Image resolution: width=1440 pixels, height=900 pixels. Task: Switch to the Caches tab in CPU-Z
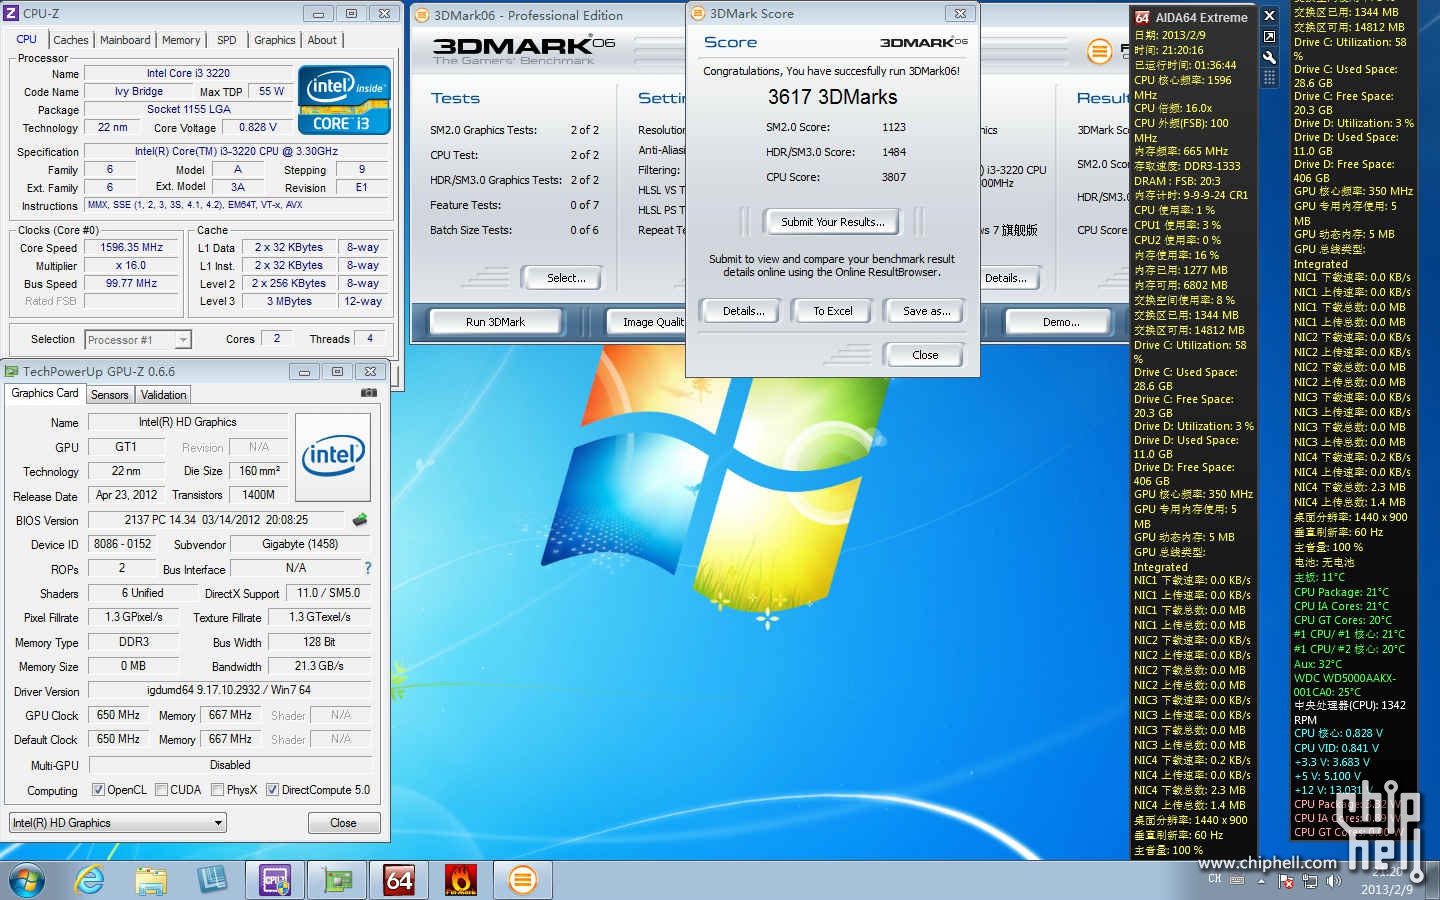71,40
